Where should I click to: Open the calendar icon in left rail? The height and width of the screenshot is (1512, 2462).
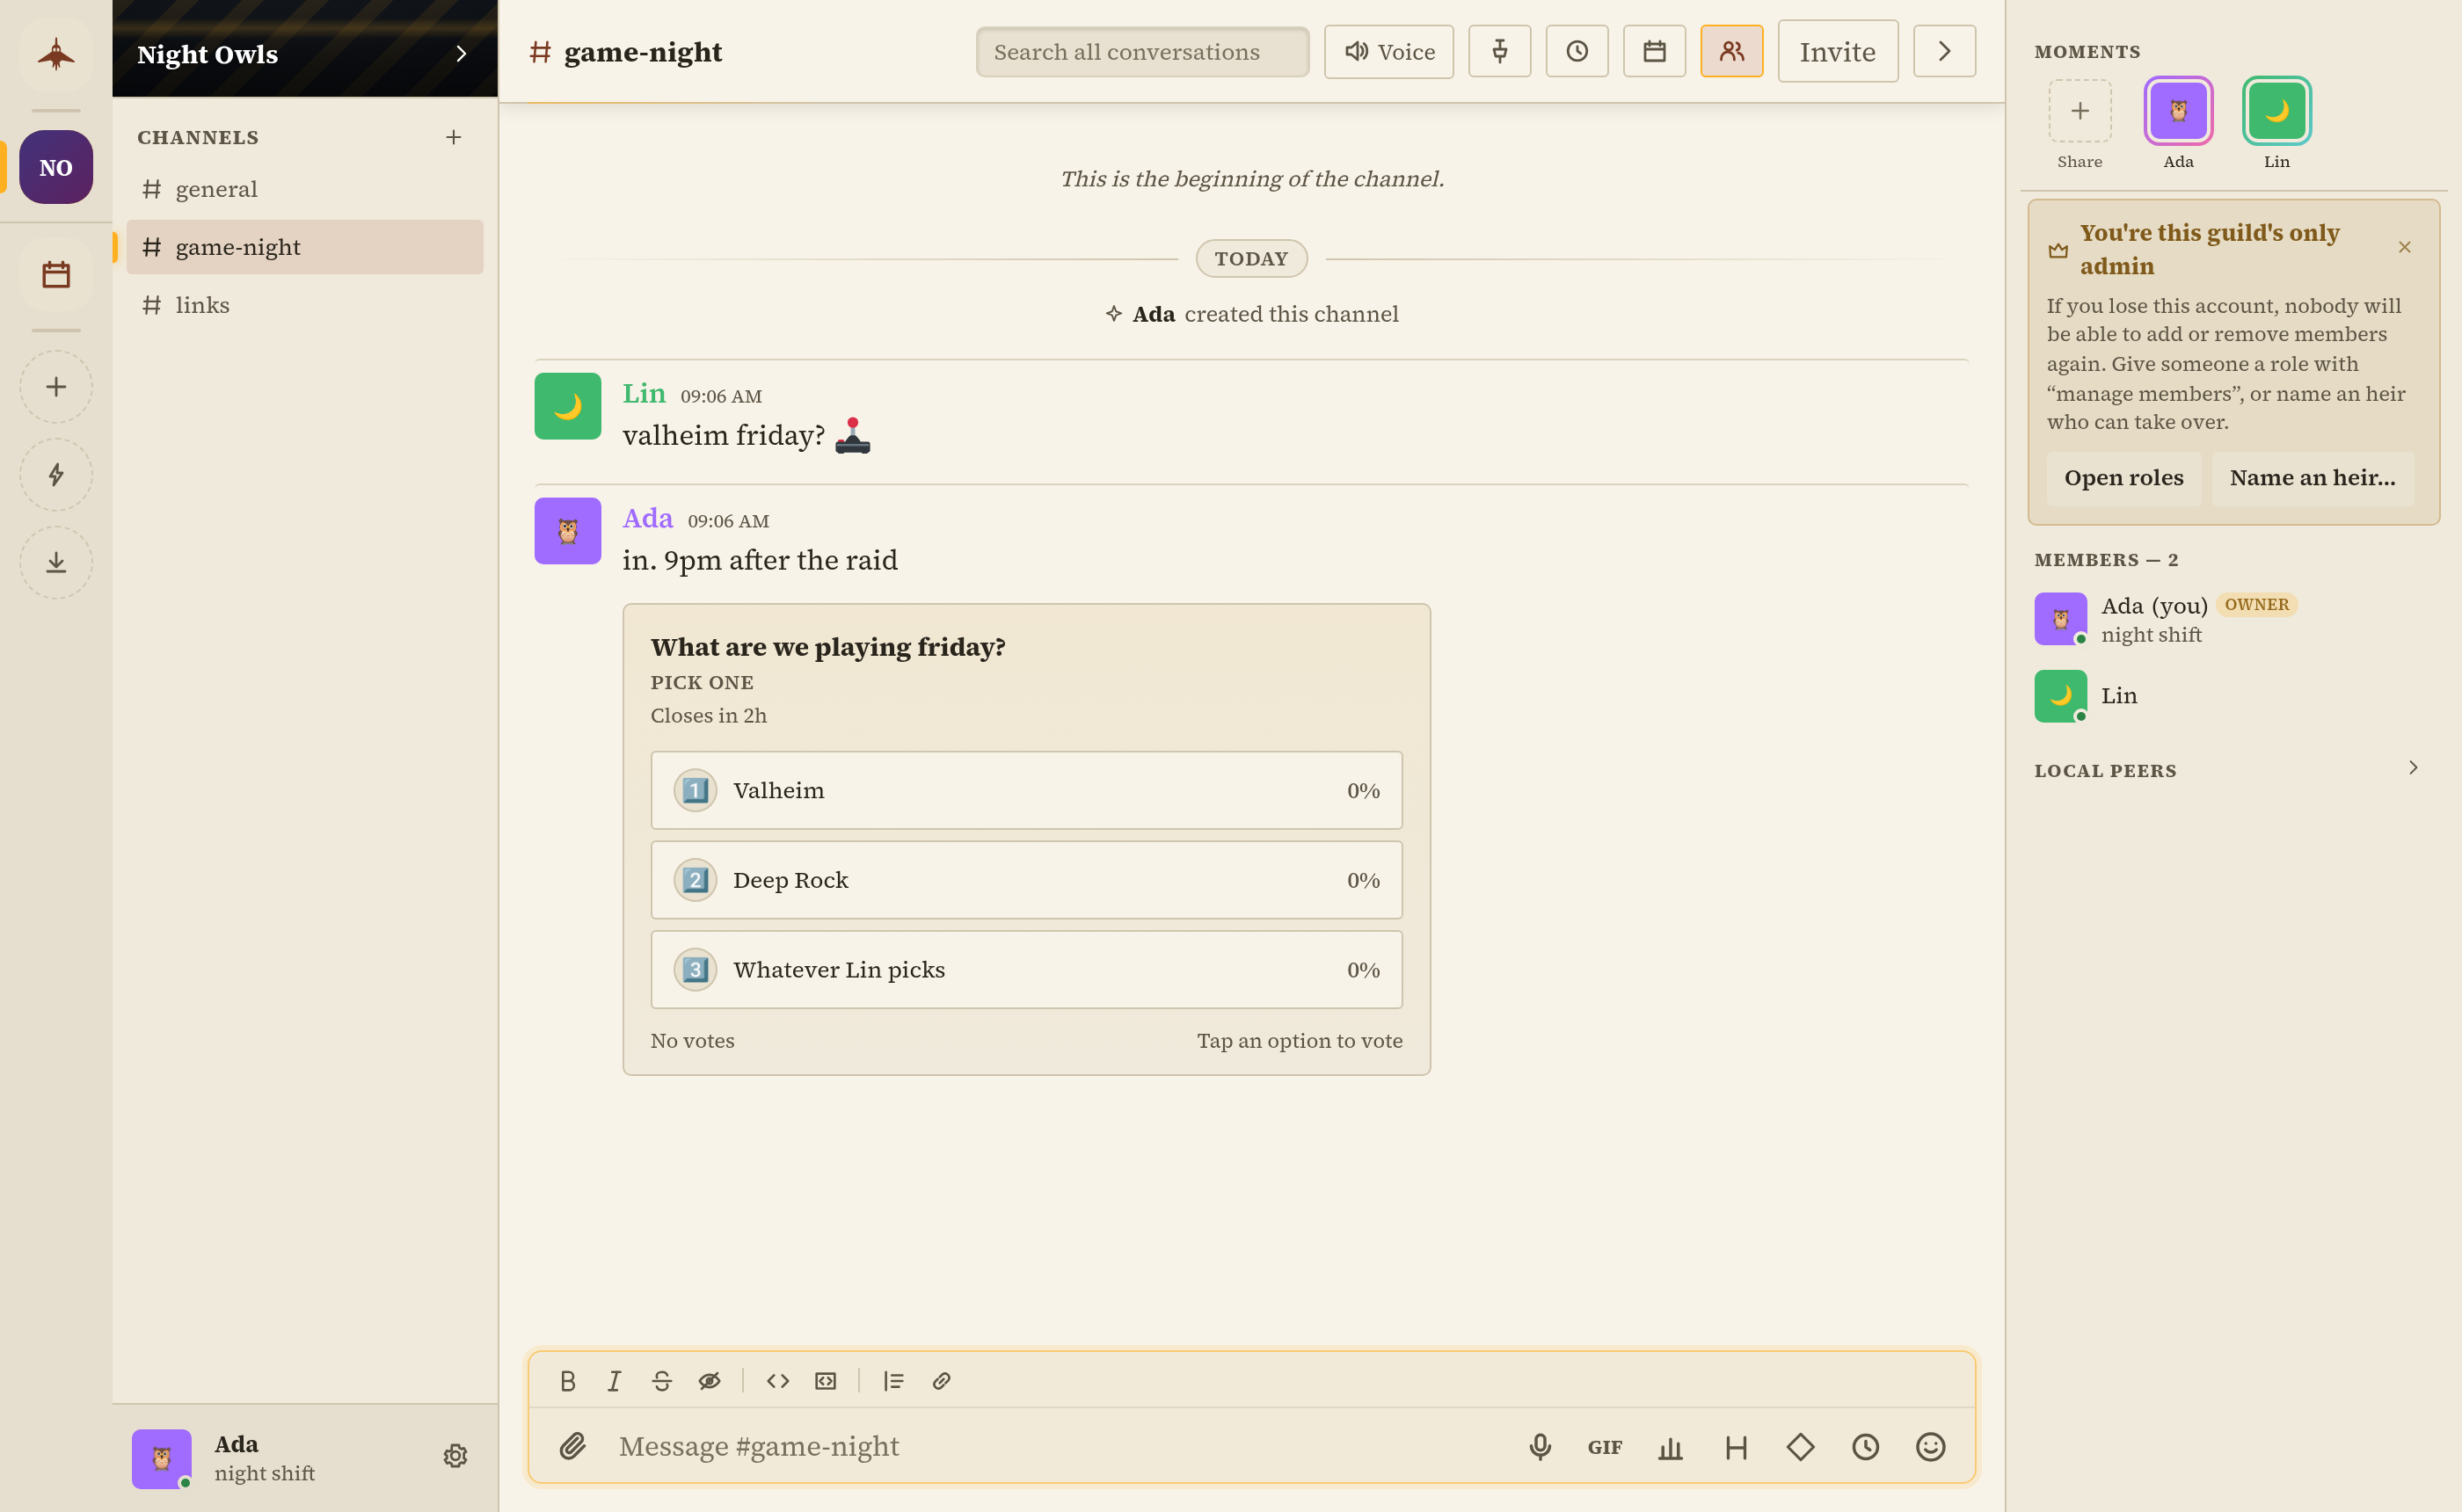[56, 274]
